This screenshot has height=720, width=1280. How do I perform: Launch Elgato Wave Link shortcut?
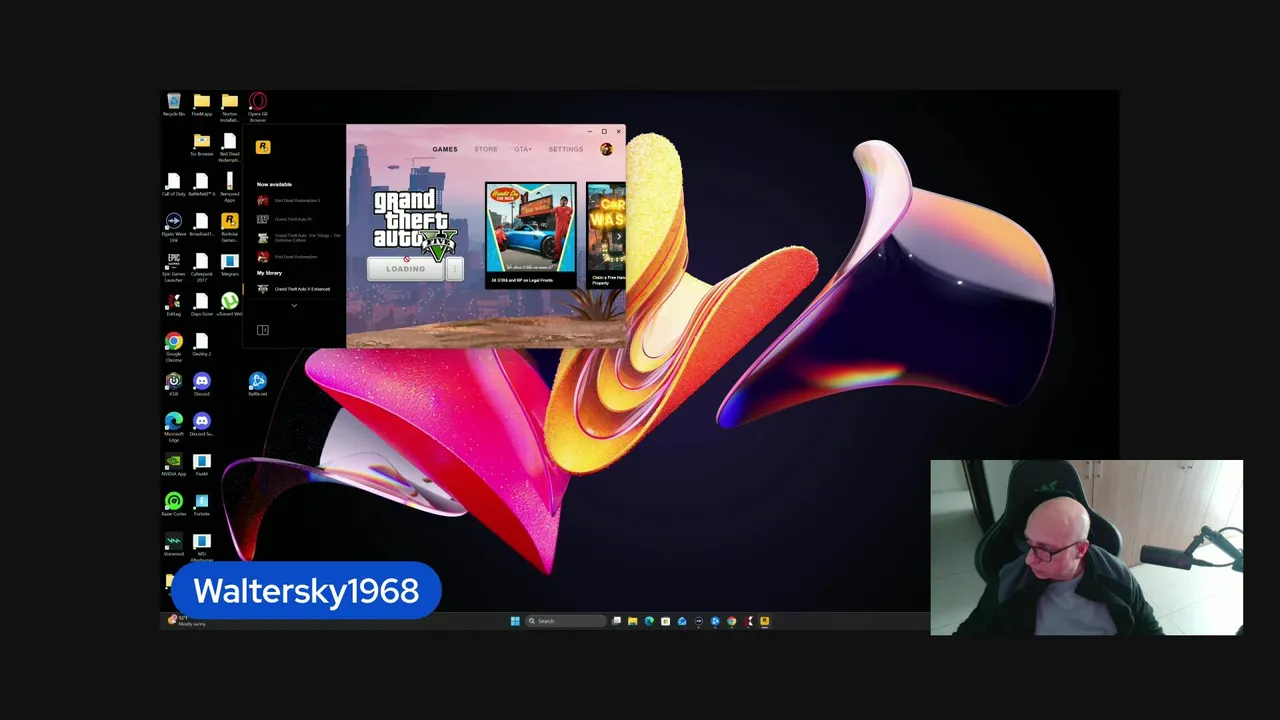pos(174,227)
